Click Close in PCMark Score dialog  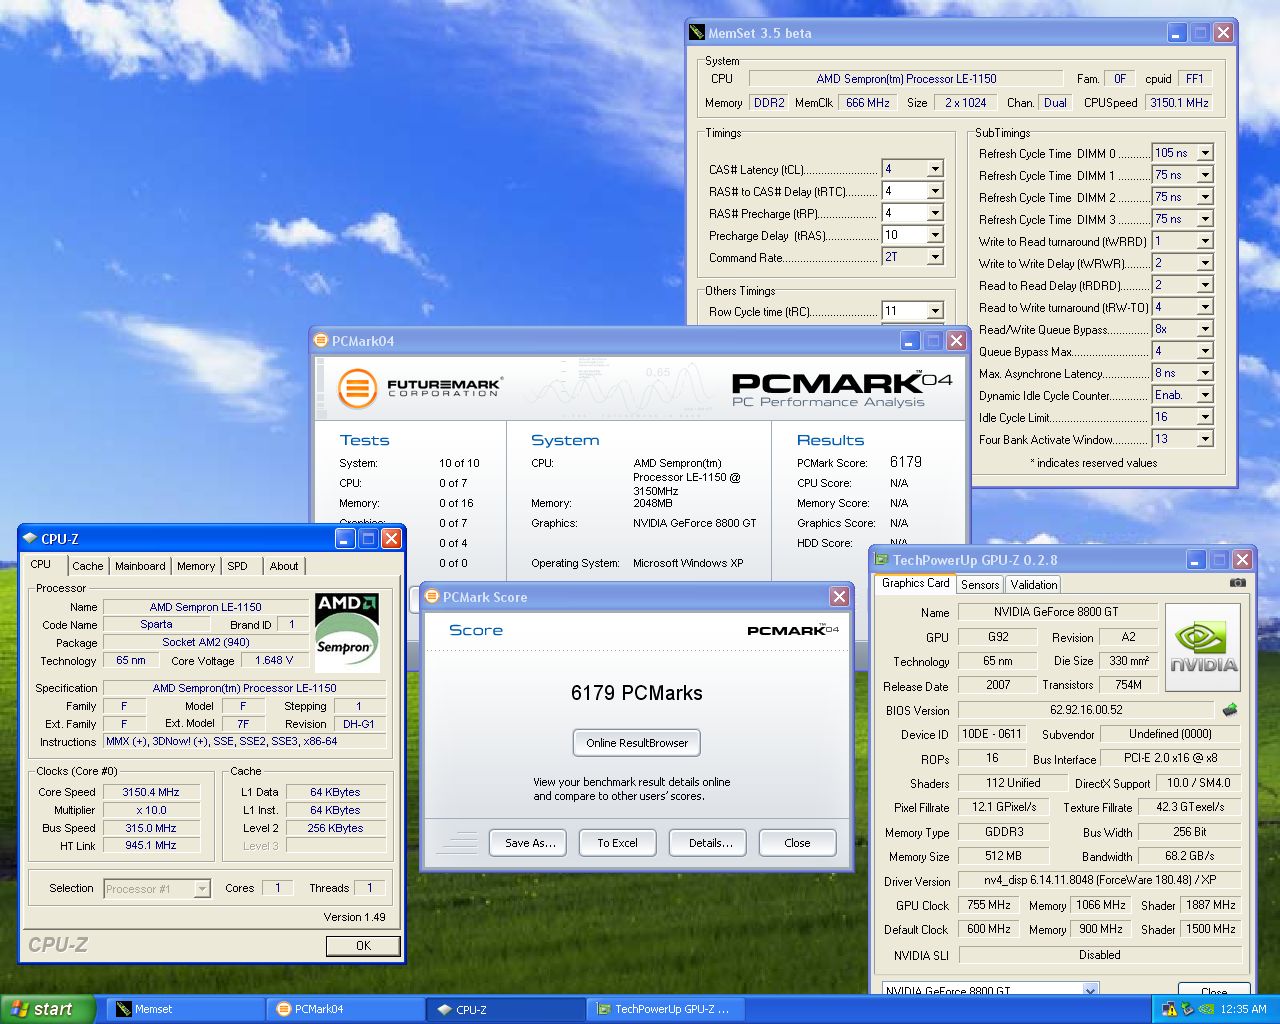[x=797, y=843]
